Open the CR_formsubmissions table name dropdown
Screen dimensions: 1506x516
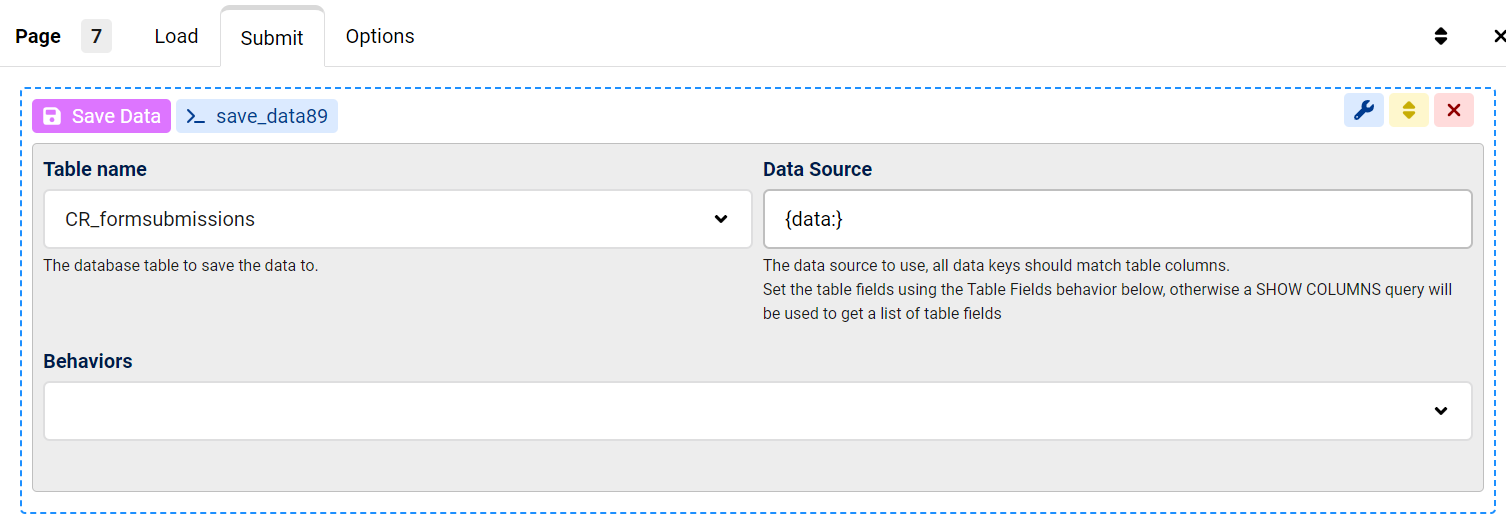[380, 219]
